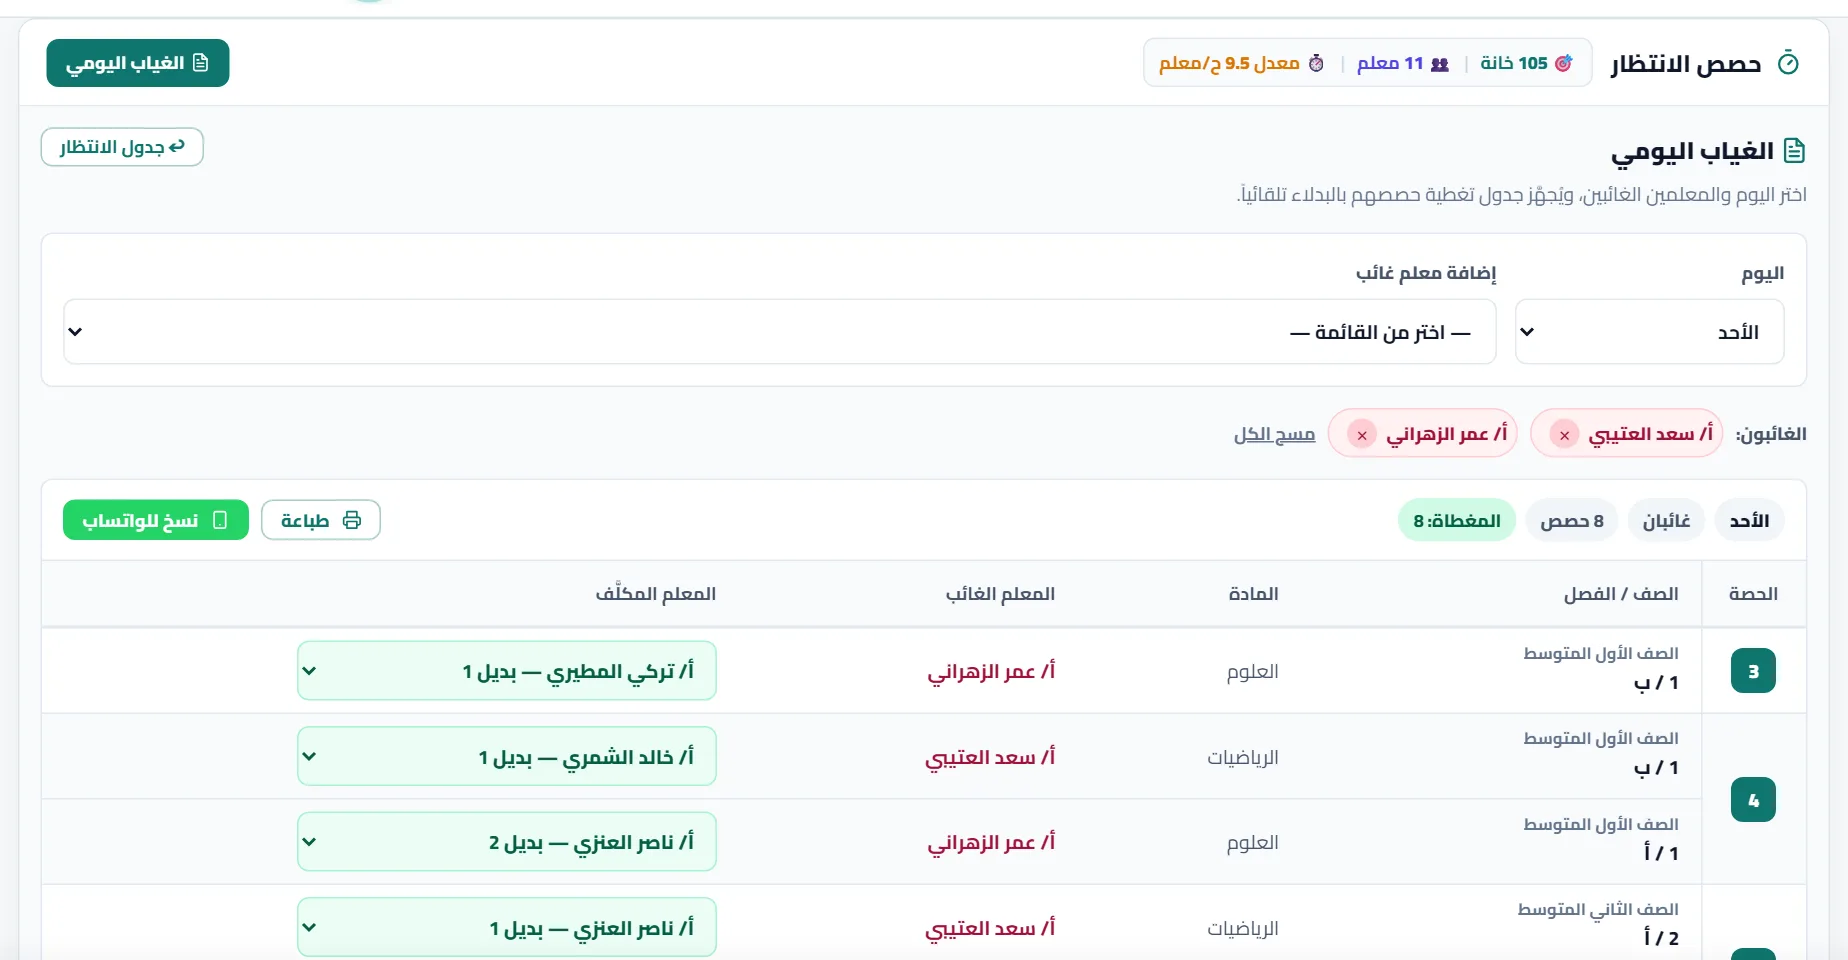Open the إضافة معلم غائب dropdown list
The height and width of the screenshot is (960, 1848).
click(780, 332)
